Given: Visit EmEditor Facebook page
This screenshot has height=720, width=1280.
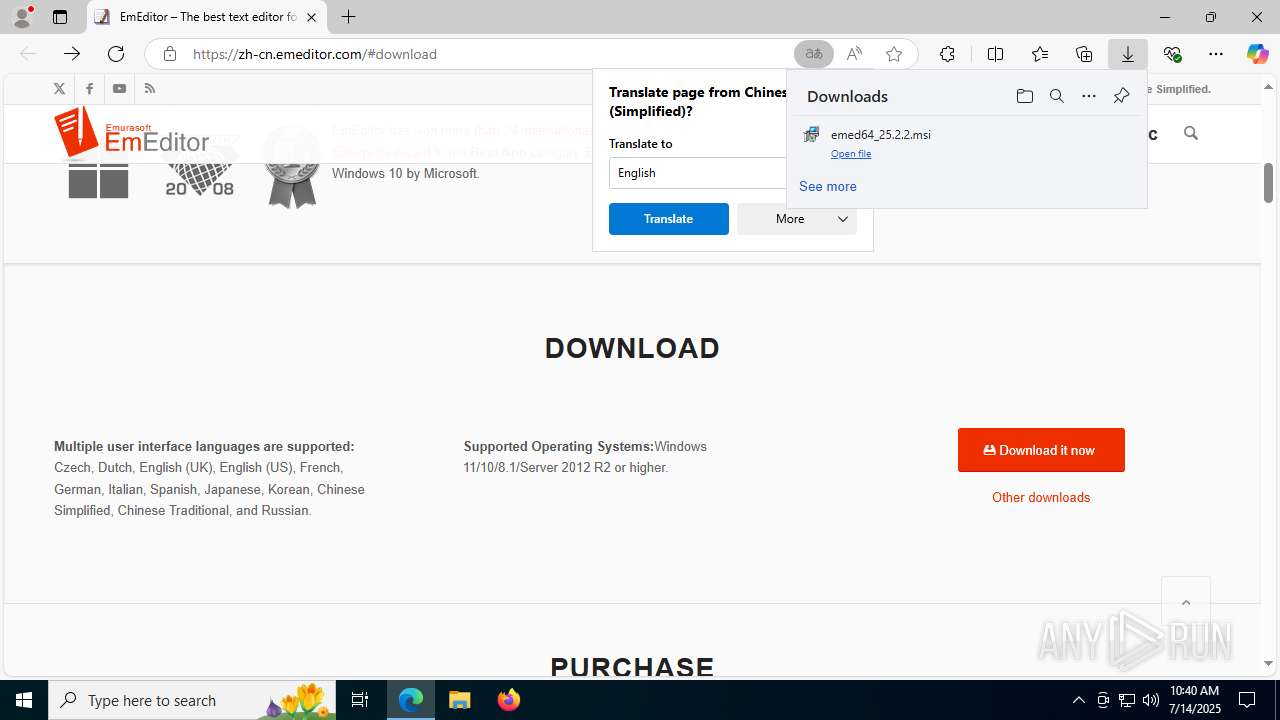Looking at the screenshot, I should pos(89,89).
